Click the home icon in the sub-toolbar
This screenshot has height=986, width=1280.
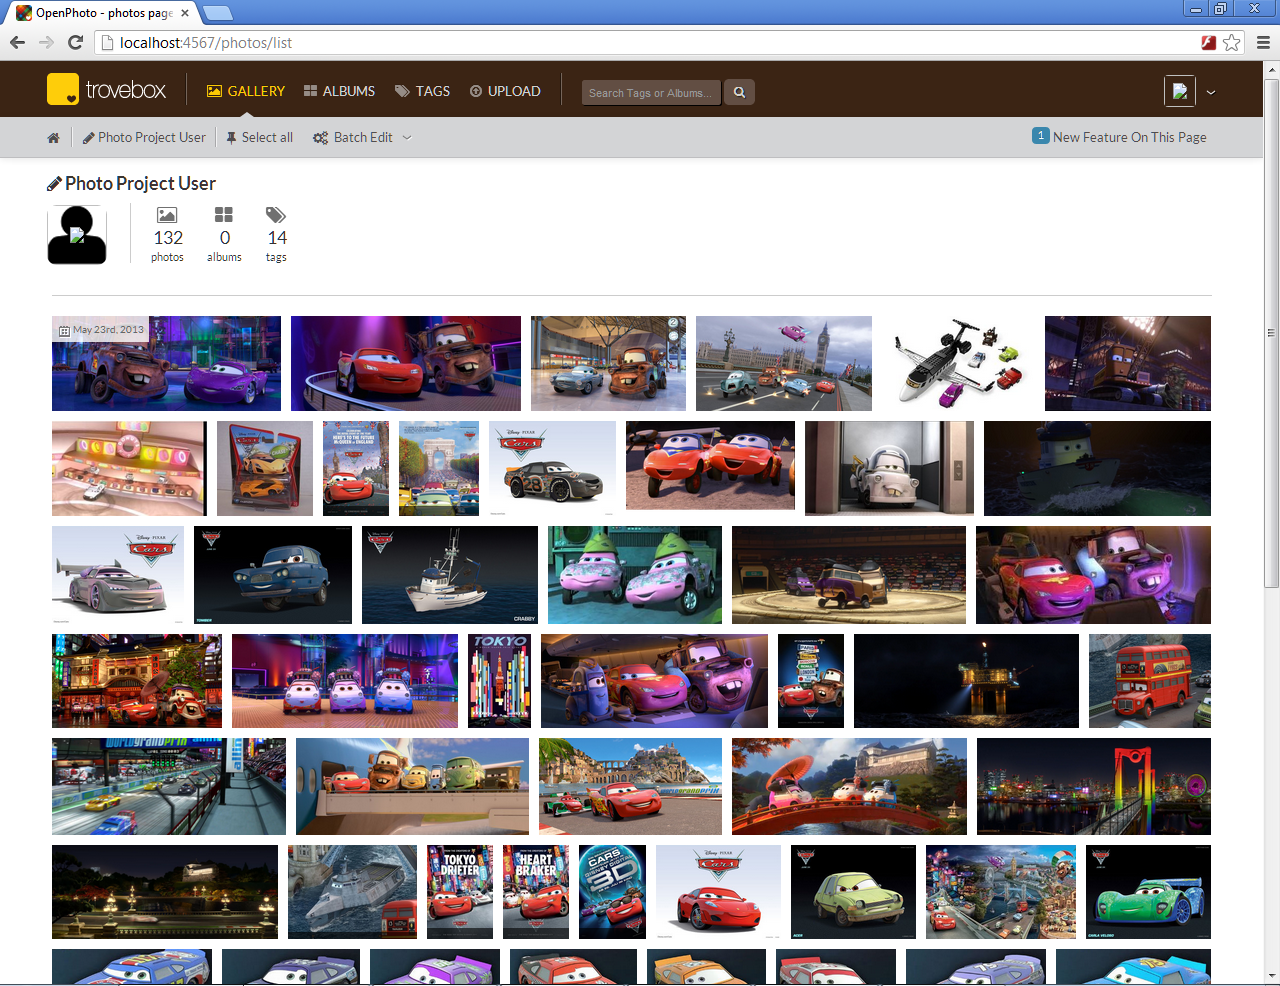tap(53, 138)
